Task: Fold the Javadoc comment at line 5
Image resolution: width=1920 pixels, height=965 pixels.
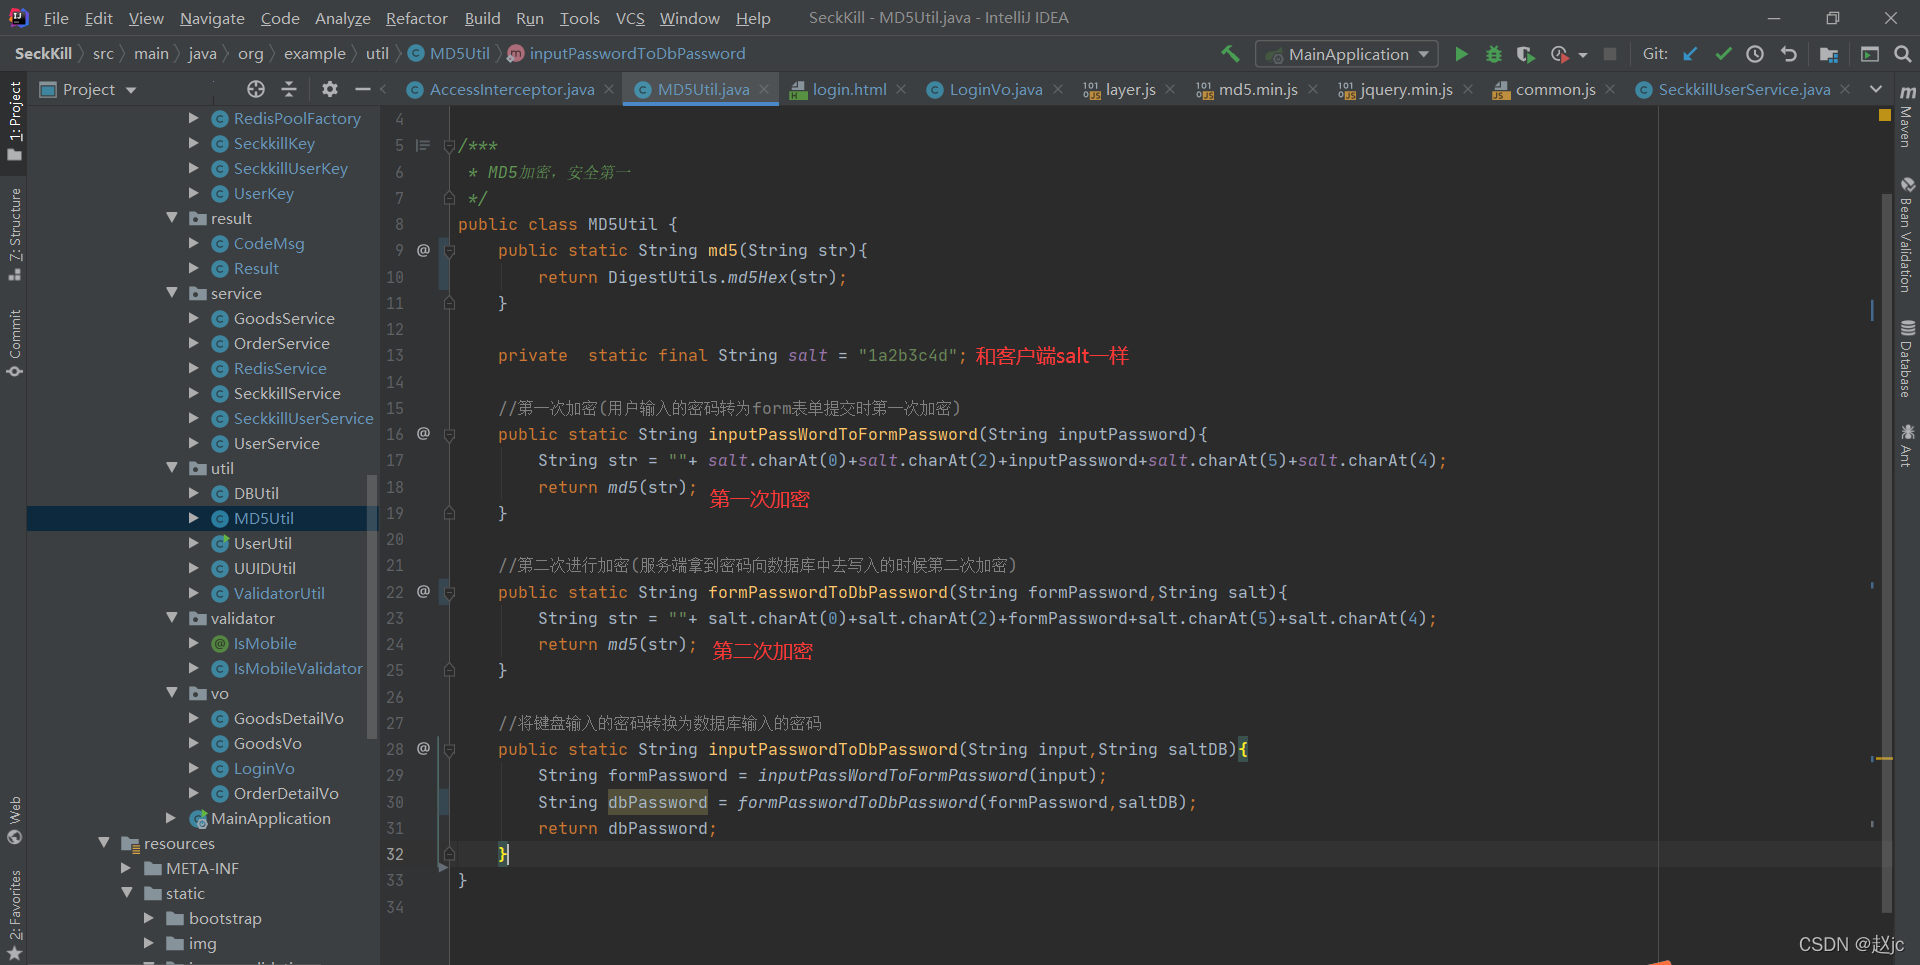Action: 449,146
